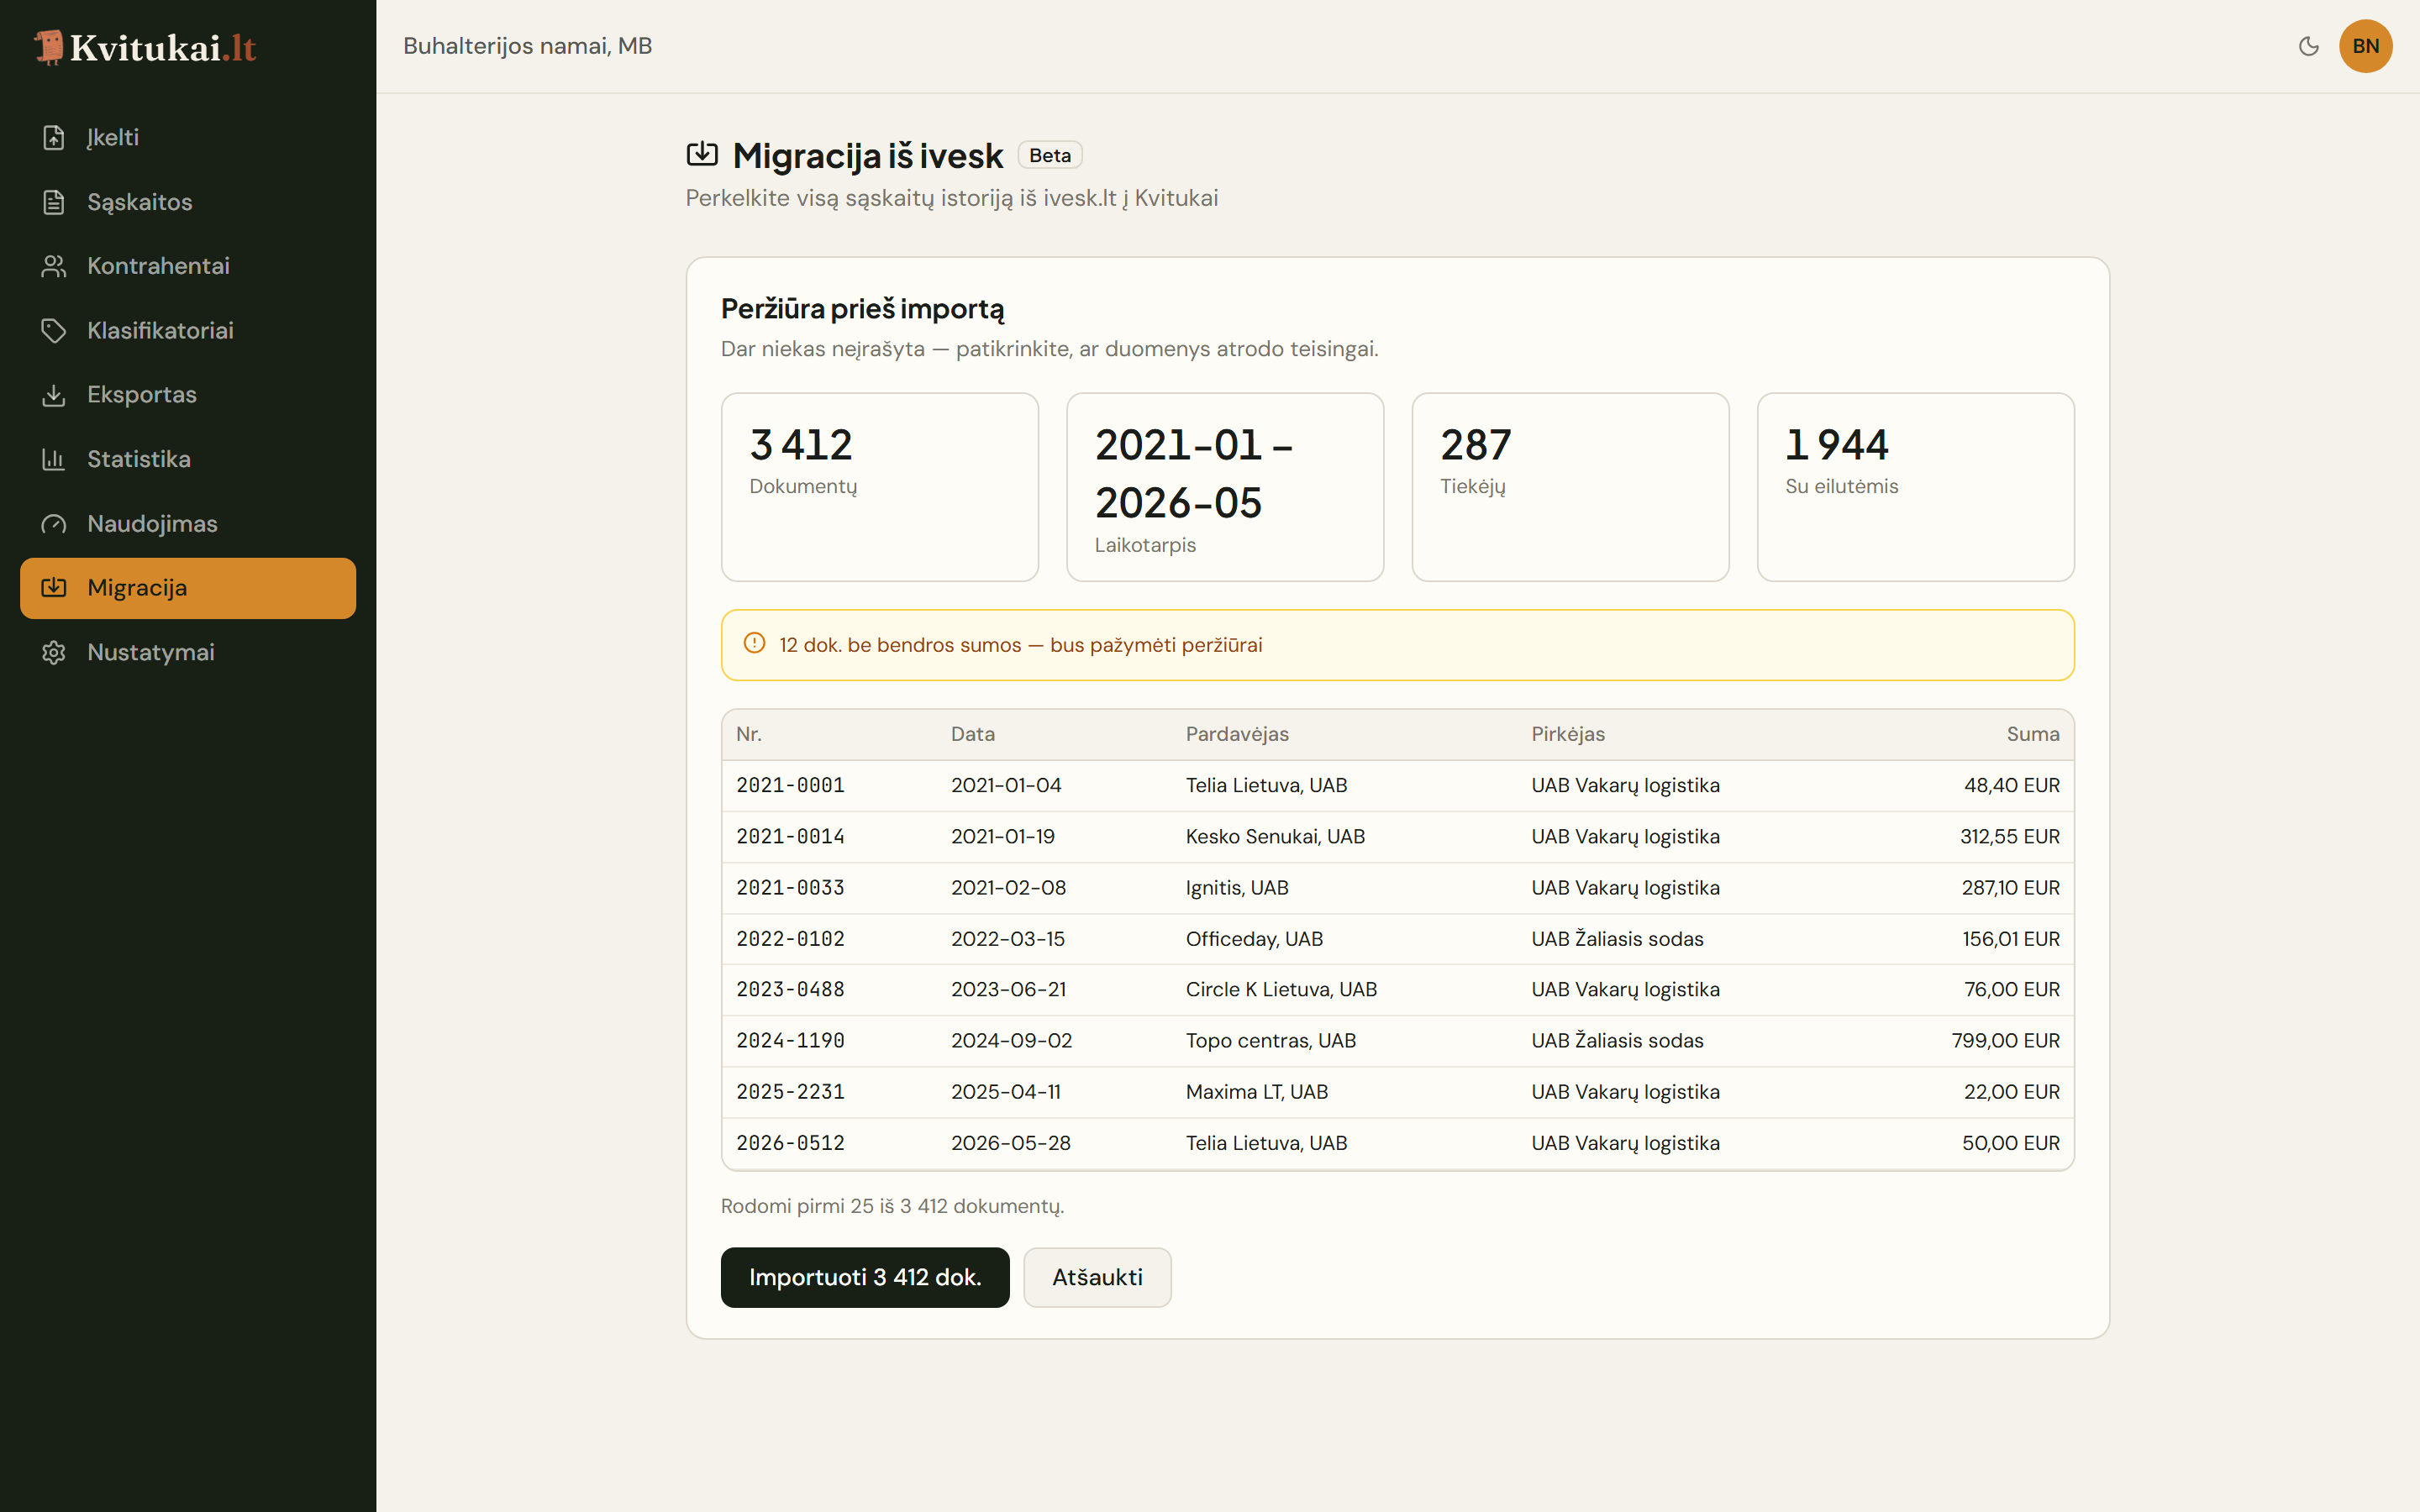Click seller Topo centras, UAB
The image size is (2420, 1512).
[x=1271, y=1040]
